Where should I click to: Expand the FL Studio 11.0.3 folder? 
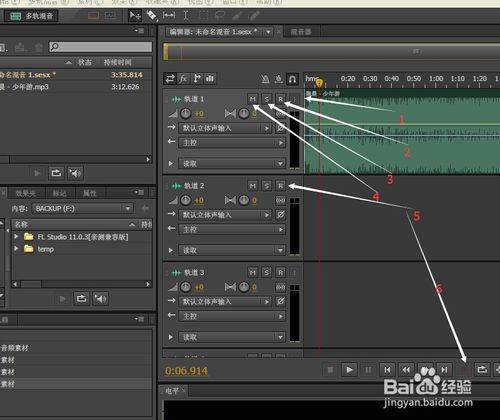(x=16, y=237)
